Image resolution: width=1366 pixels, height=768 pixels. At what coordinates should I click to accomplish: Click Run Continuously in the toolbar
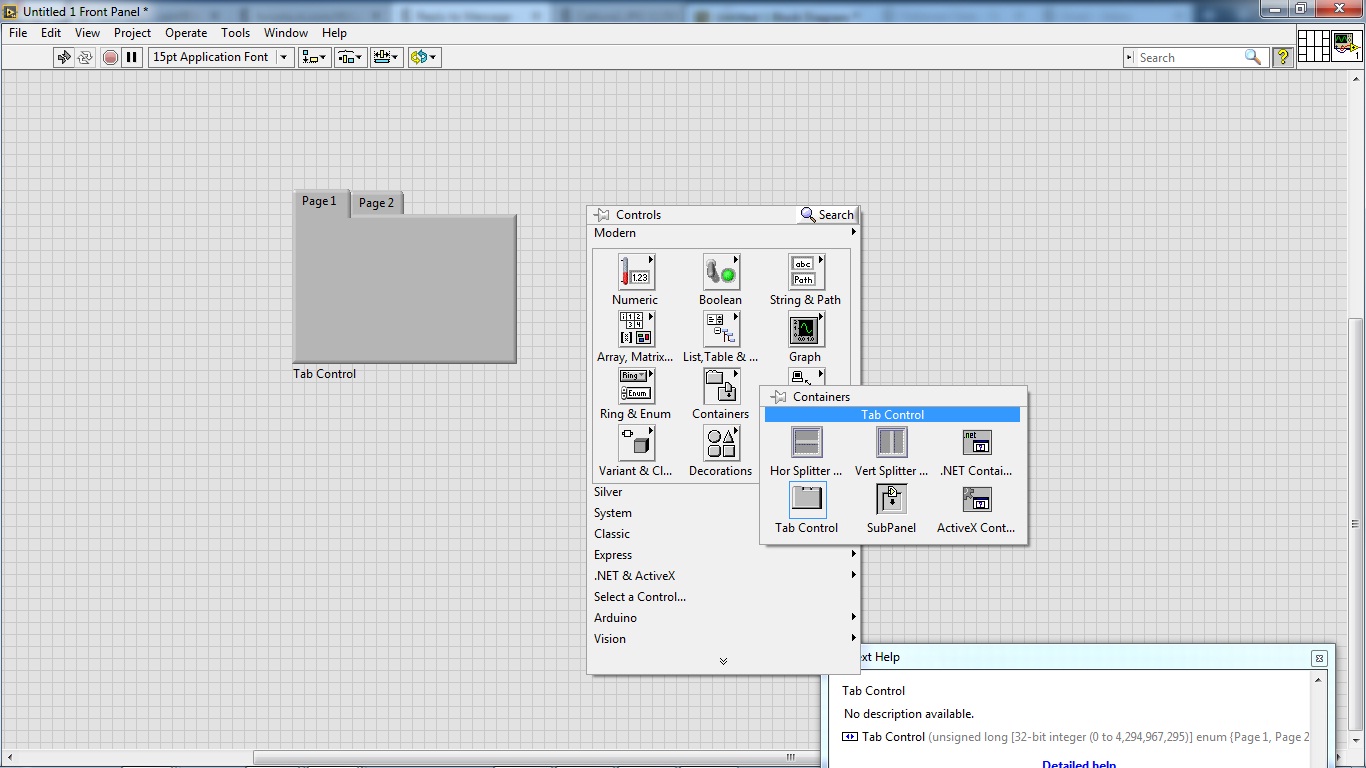(85, 57)
